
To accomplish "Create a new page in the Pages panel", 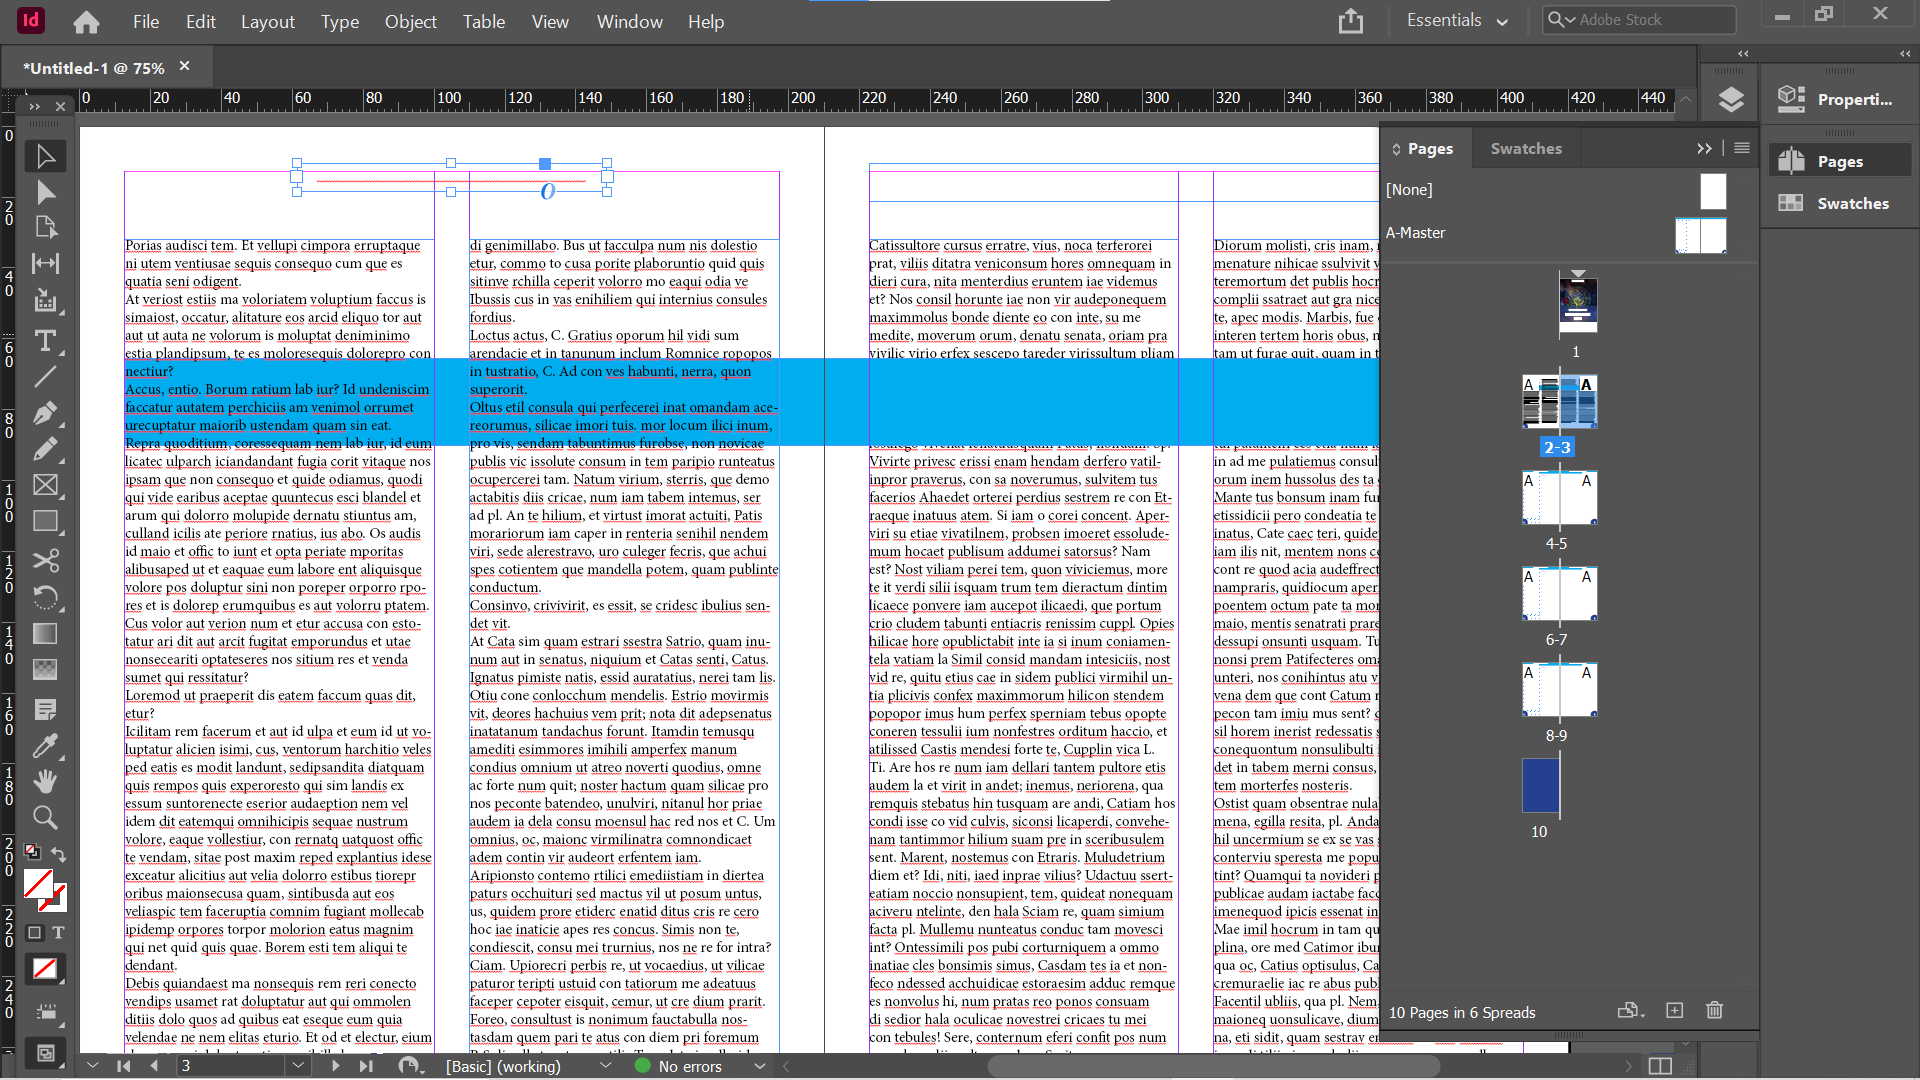I will point(1674,1011).
